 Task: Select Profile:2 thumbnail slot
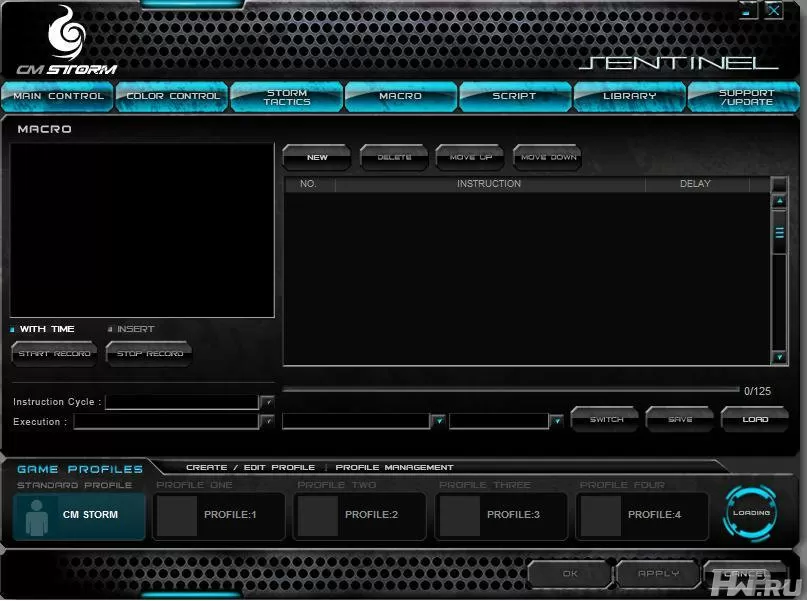point(318,515)
